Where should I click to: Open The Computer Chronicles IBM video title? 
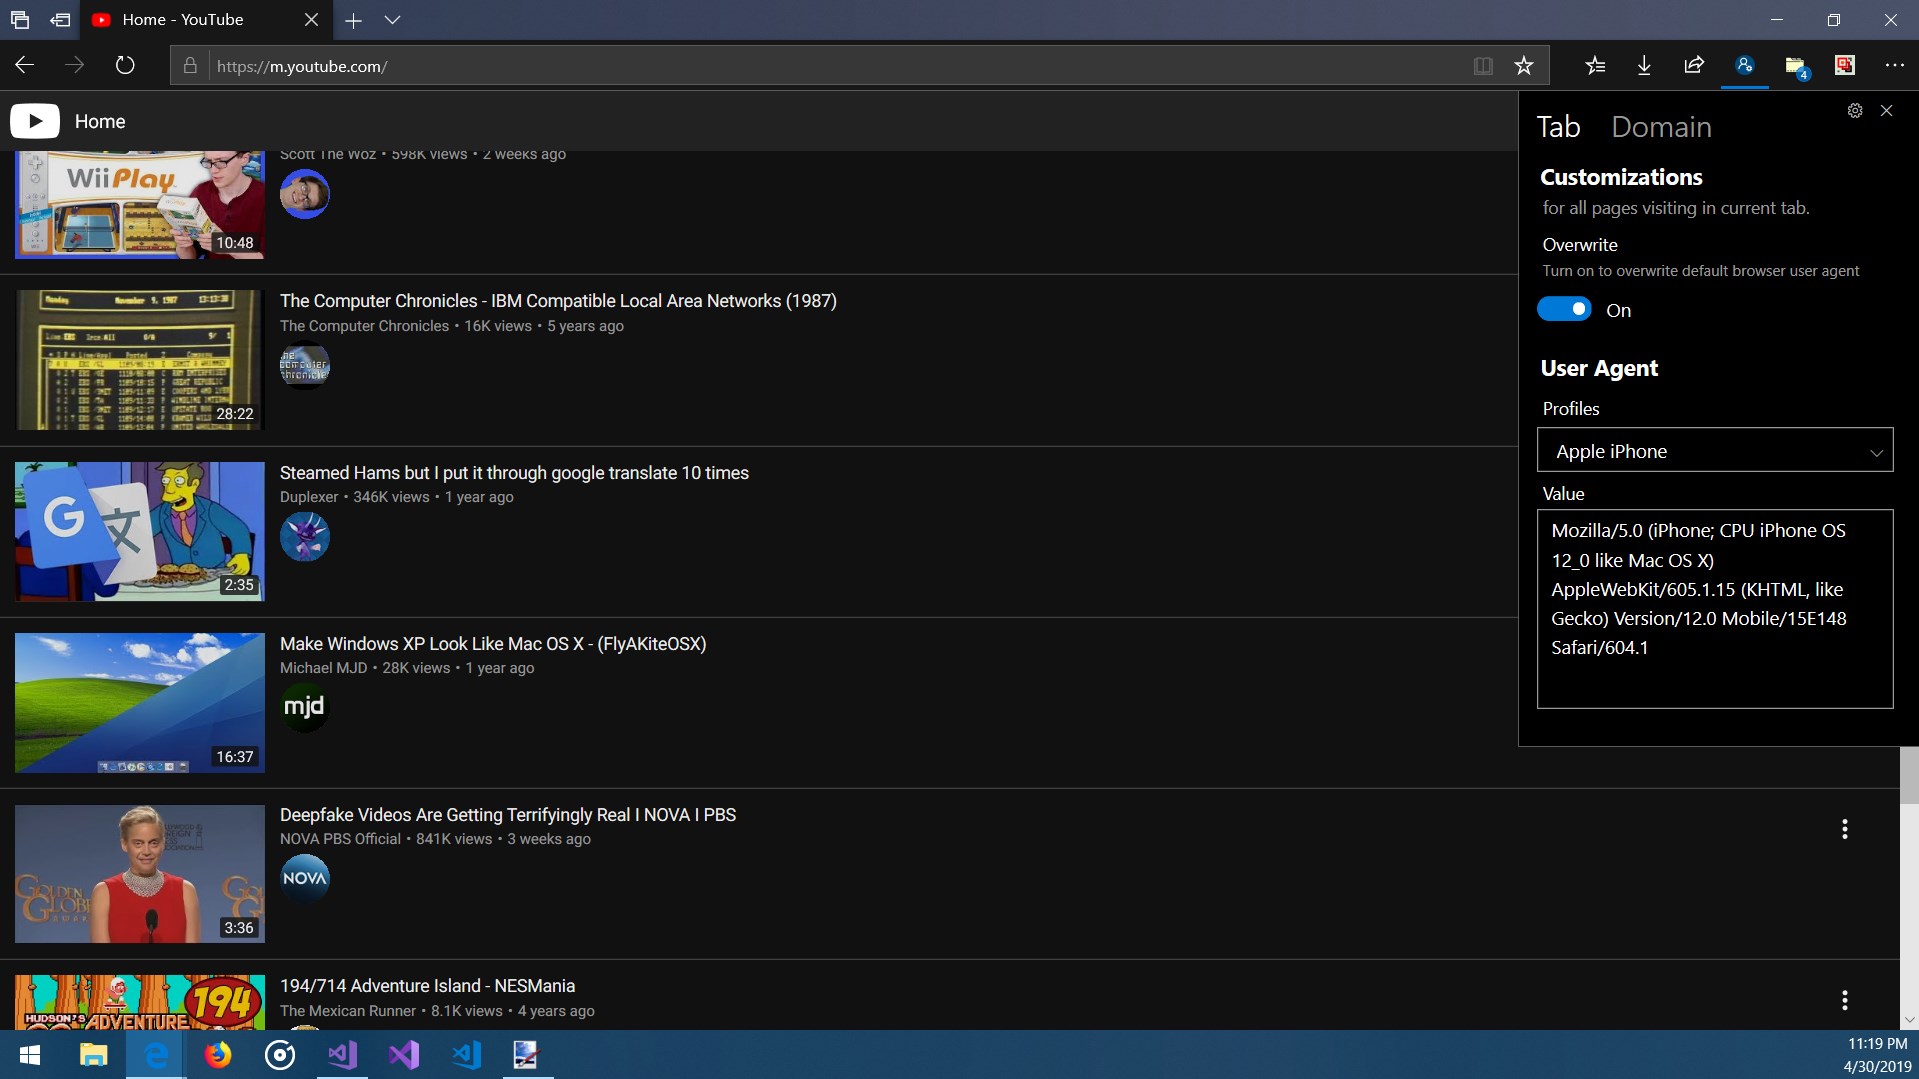coord(558,301)
